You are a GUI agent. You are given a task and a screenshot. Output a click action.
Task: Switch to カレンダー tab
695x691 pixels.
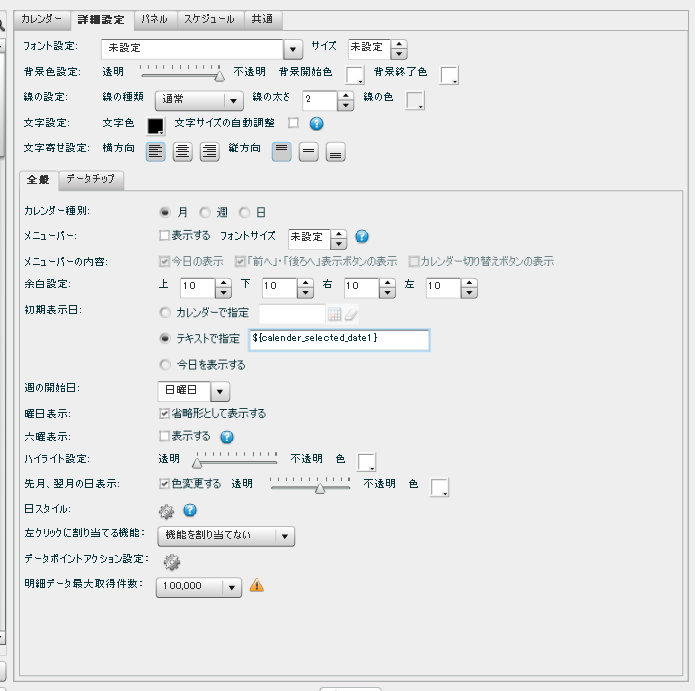(43, 20)
